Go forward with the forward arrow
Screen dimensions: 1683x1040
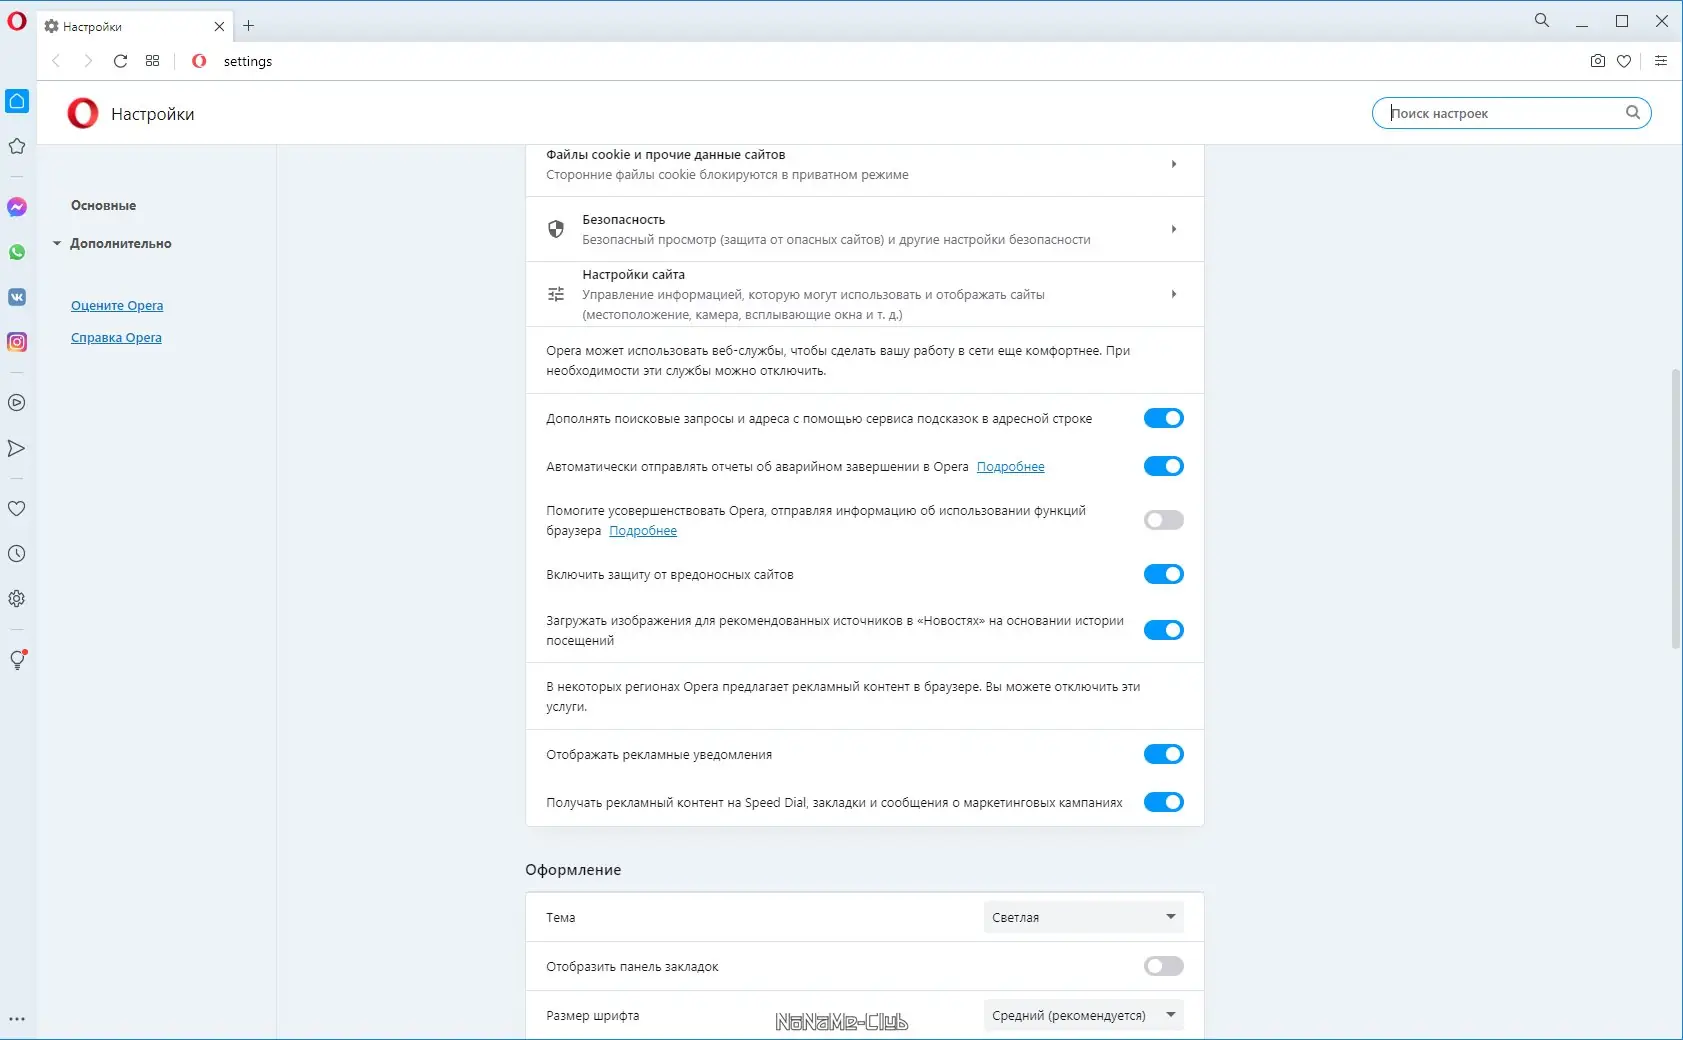pos(88,61)
